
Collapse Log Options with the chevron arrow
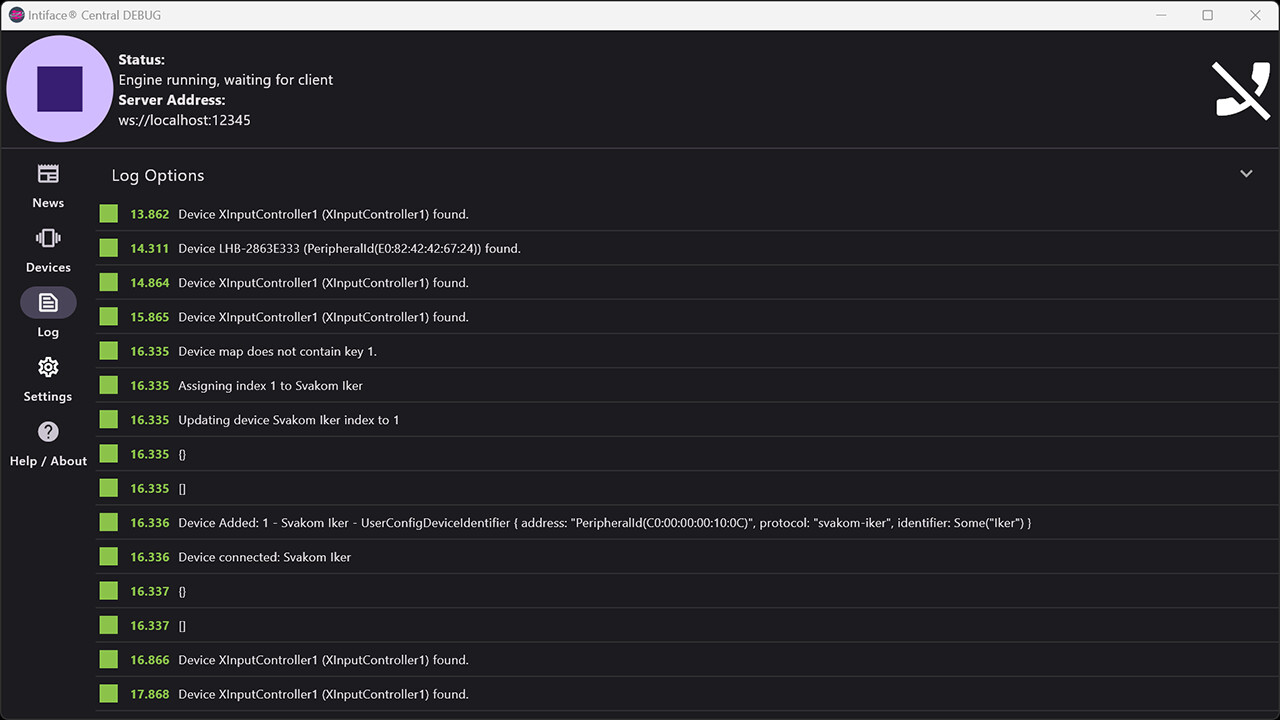click(x=1246, y=173)
